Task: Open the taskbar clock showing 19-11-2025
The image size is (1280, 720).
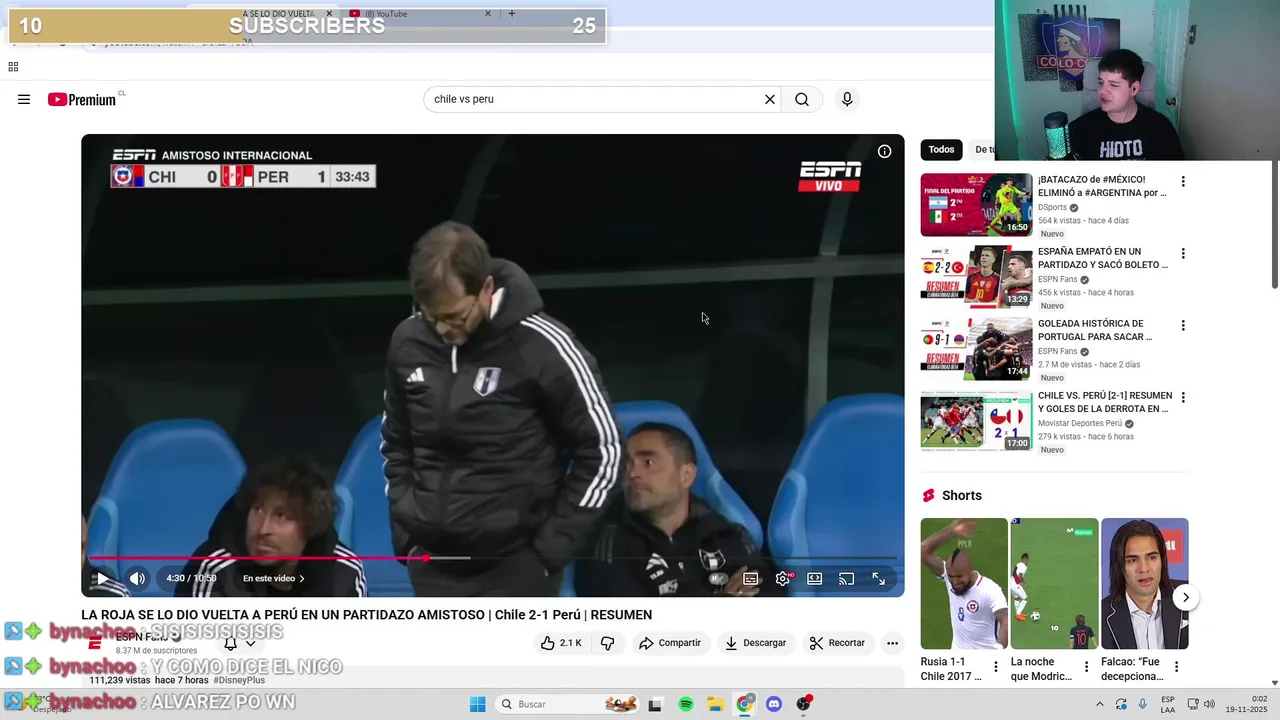Action: 1244,704
